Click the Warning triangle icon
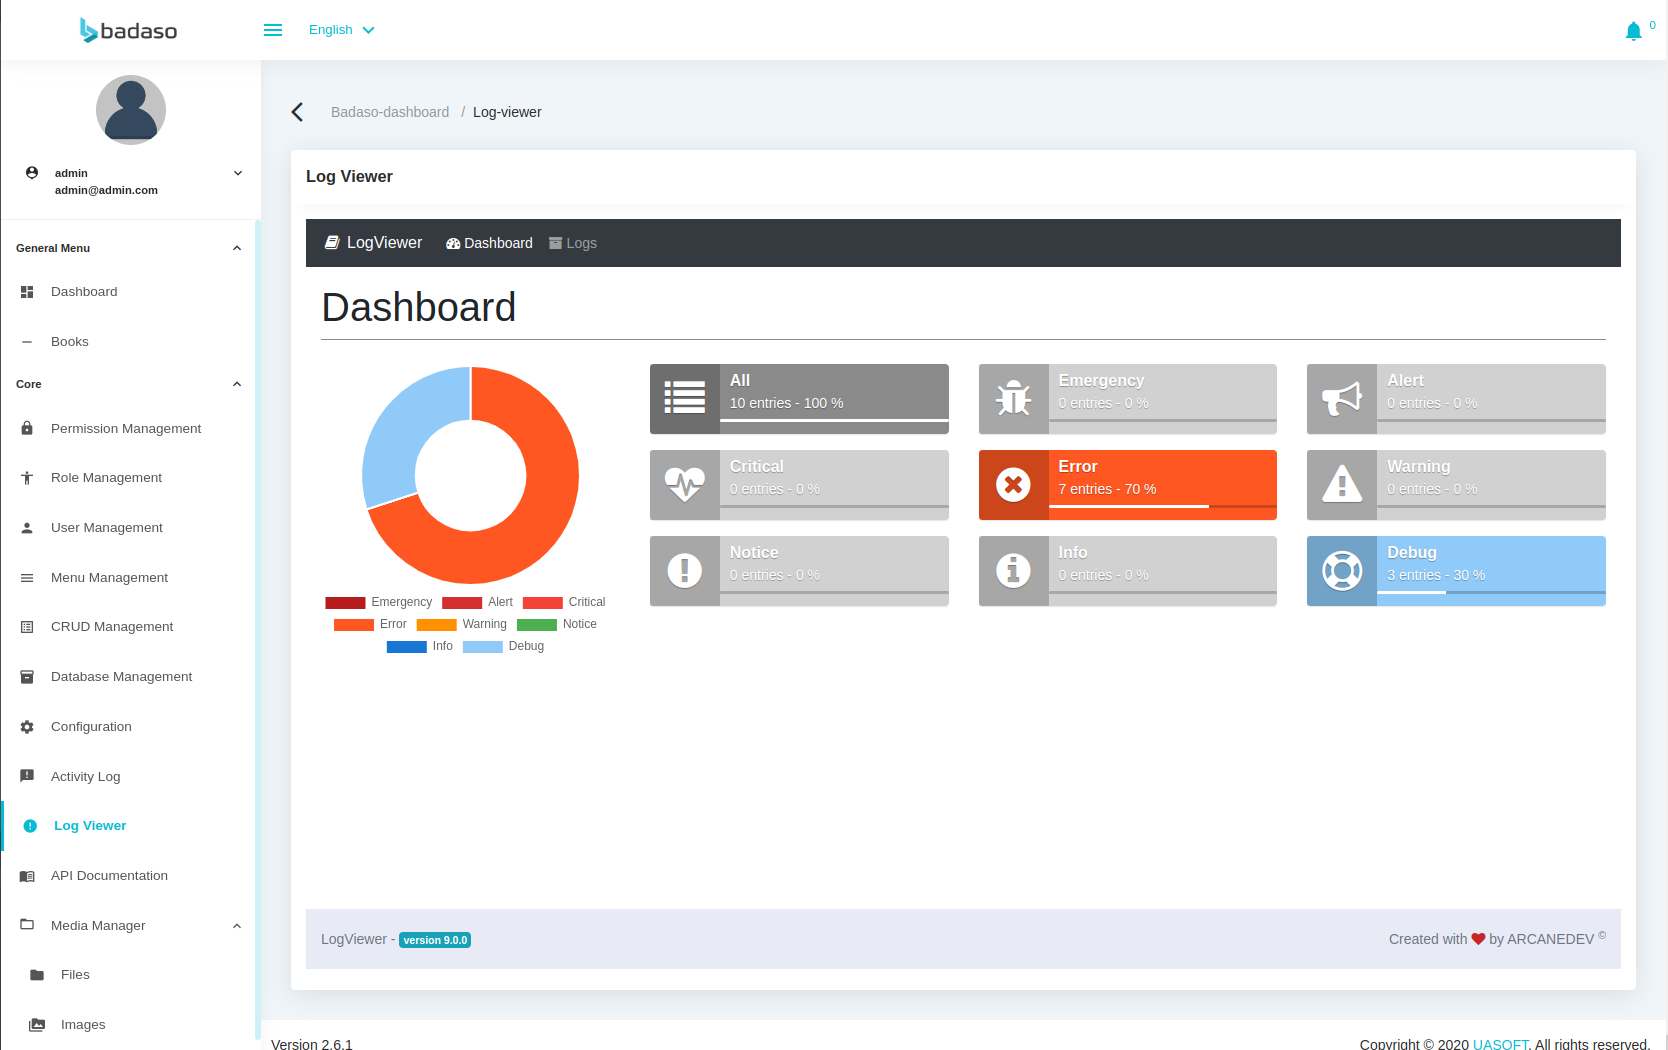The height and width of the screenshot is (1050, 1668). [1341, 485]
